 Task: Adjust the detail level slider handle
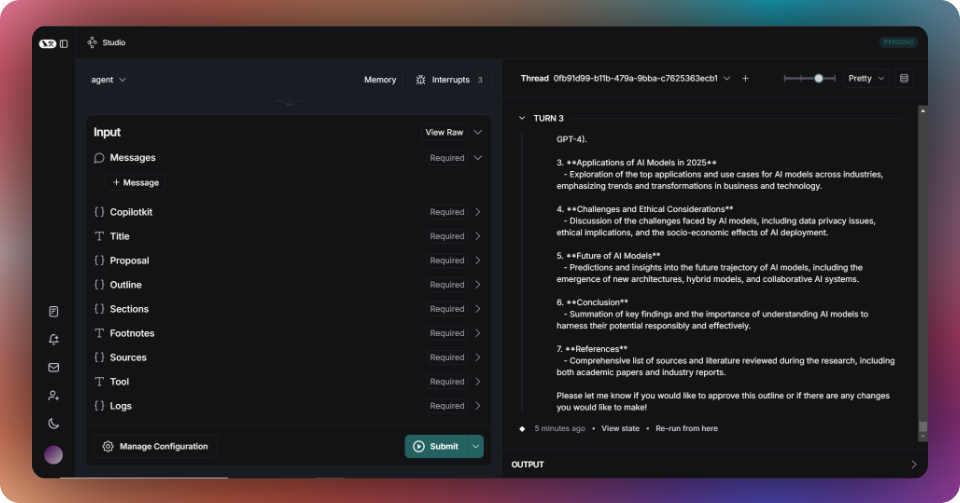tap(819, 78)
